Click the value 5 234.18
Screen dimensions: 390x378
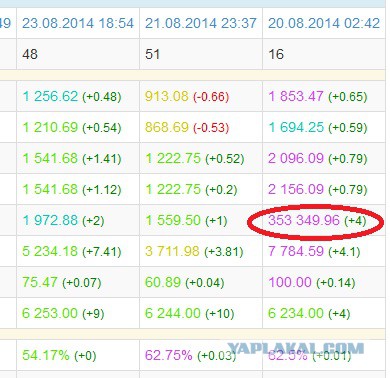point(50,251)
